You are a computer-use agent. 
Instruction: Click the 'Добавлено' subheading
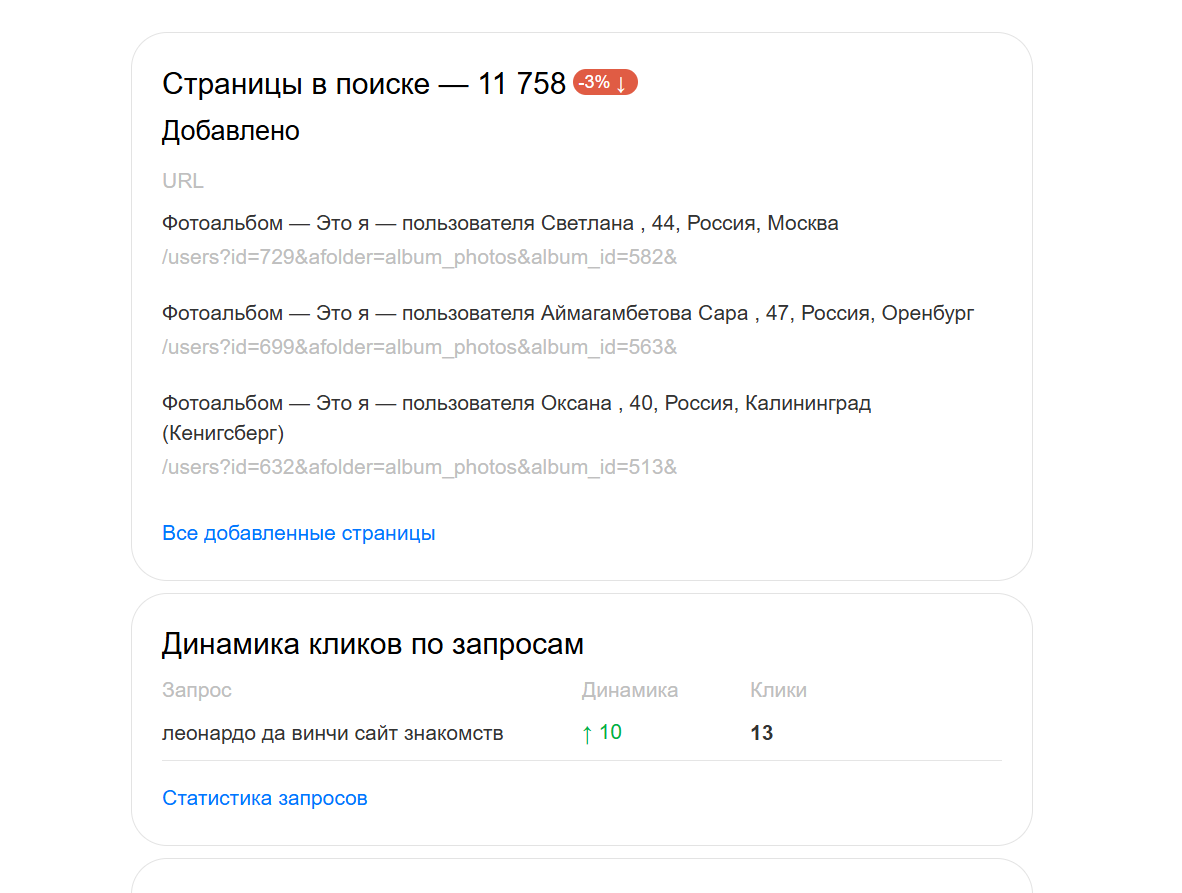pos(231,131)
